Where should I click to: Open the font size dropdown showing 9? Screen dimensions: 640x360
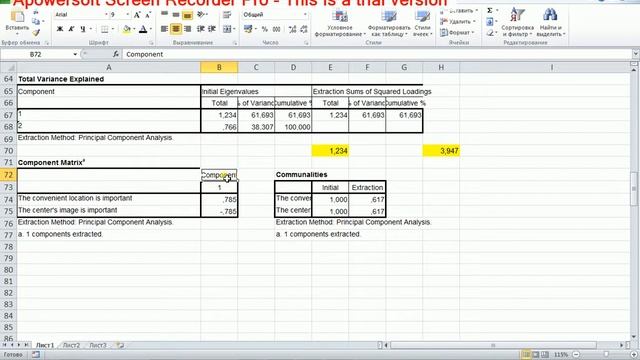click(x=127, y=15)
